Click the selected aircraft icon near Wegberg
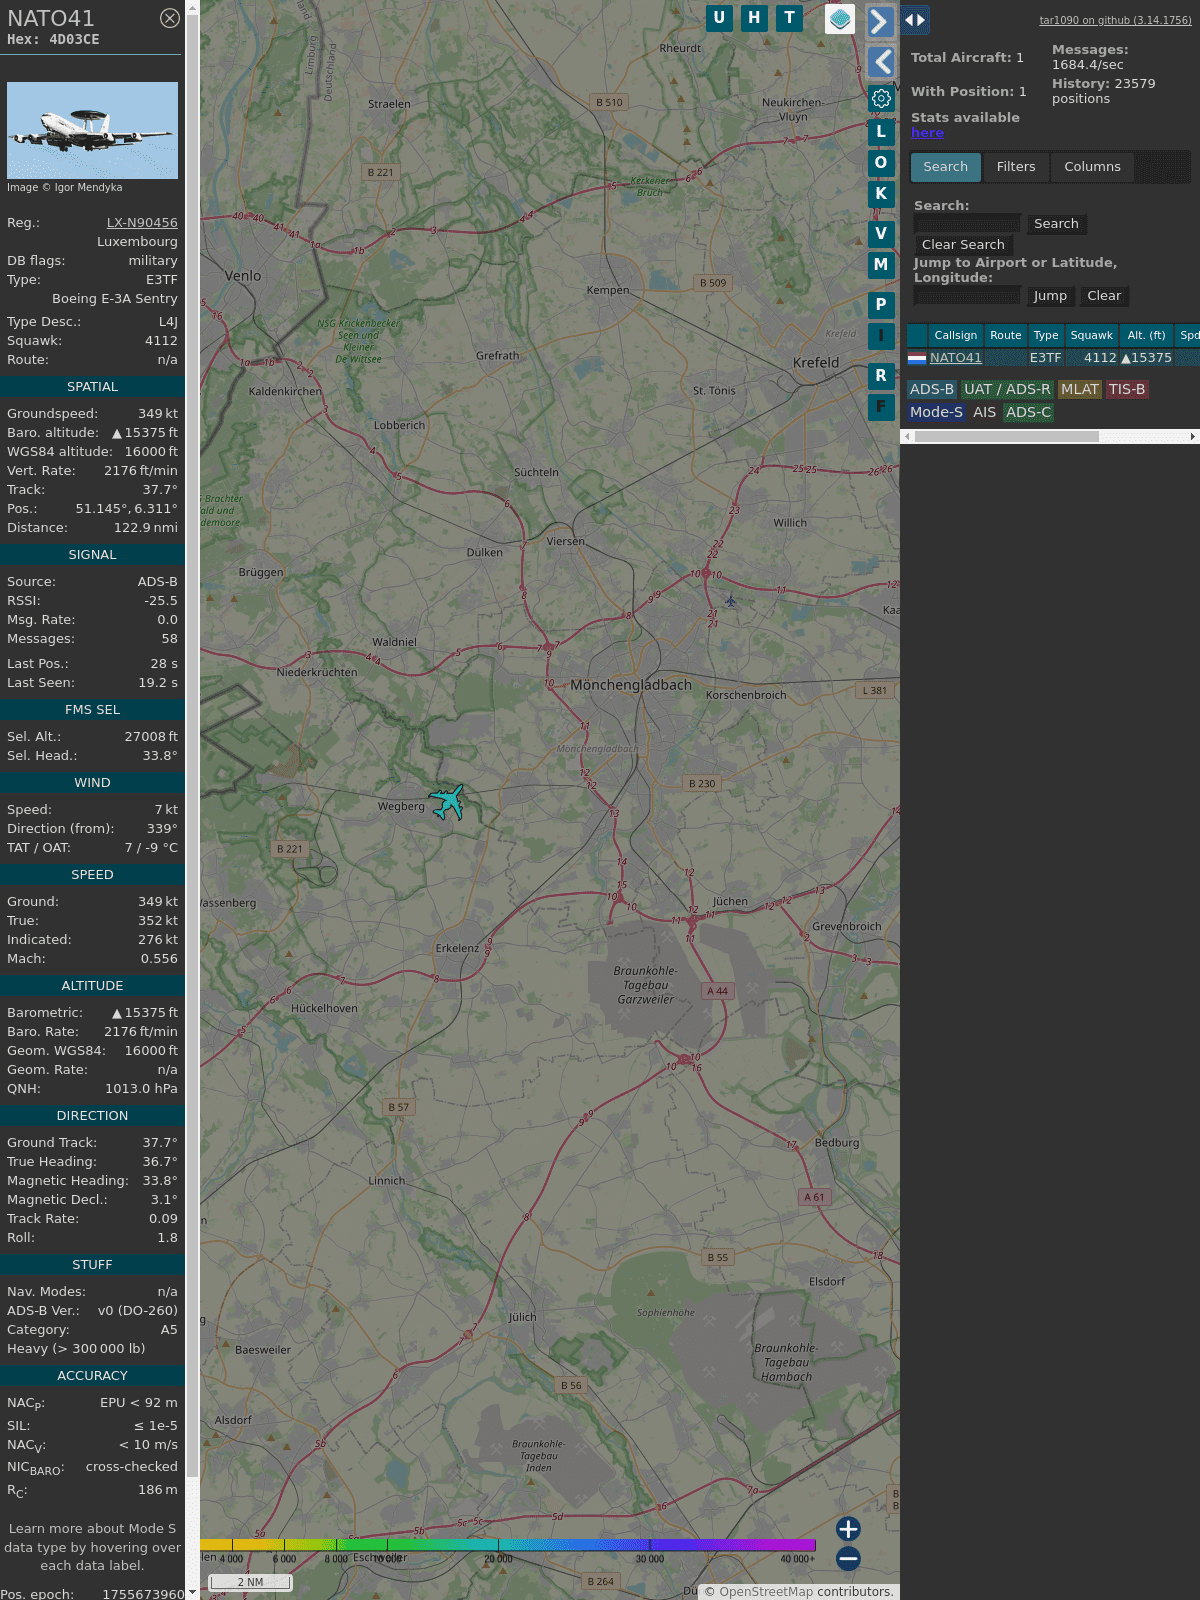 447,802
